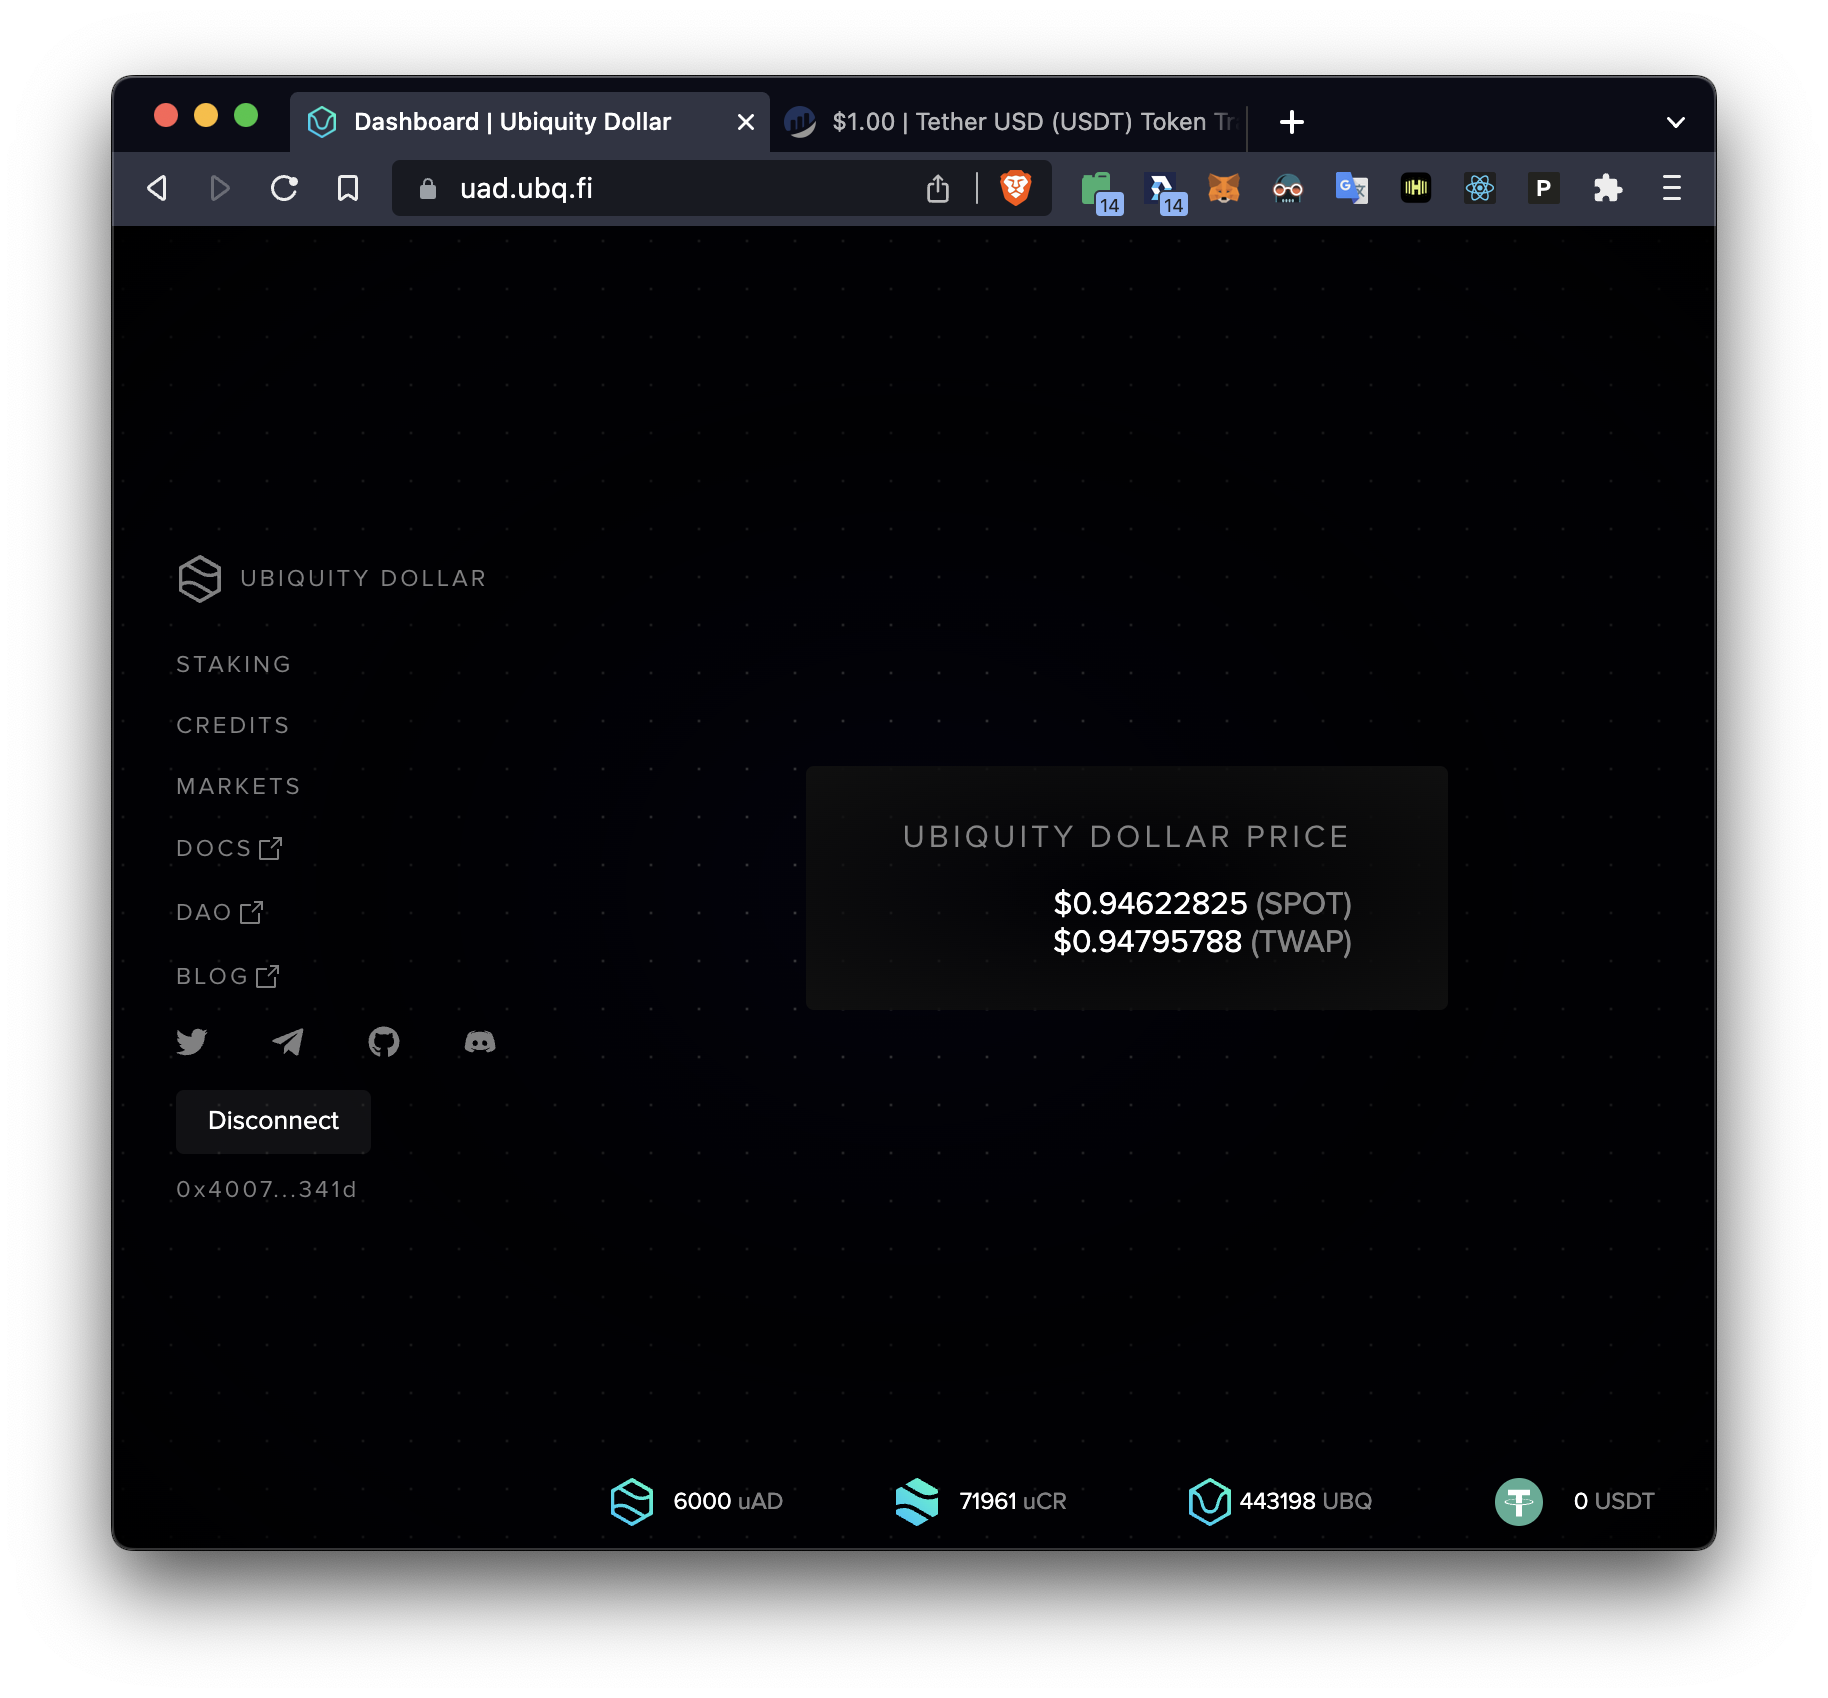
Task: Open the tab search chevron dropdown
Action: click(x=1673, y=121)
